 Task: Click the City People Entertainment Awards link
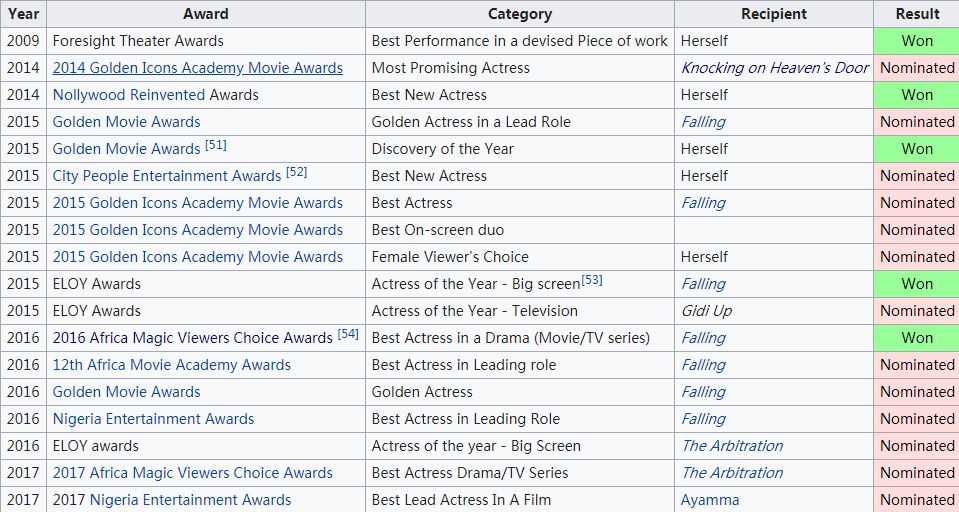pos(166,176)
